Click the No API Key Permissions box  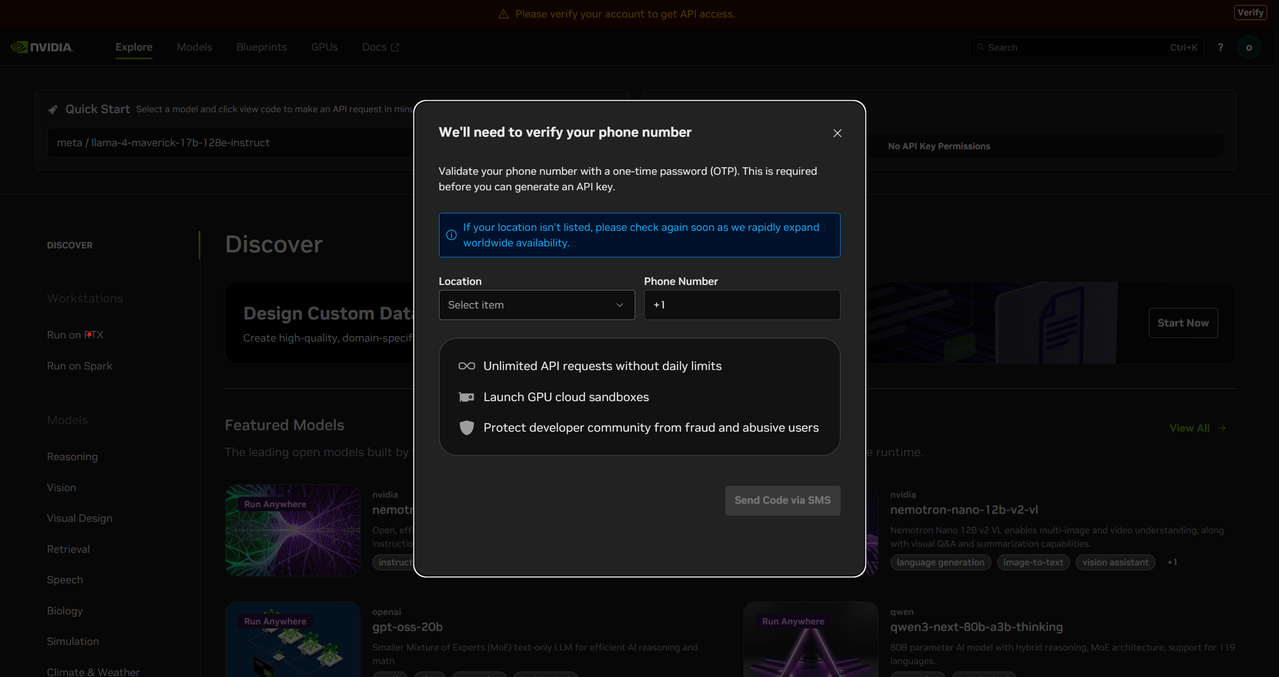tap(939, 146)
